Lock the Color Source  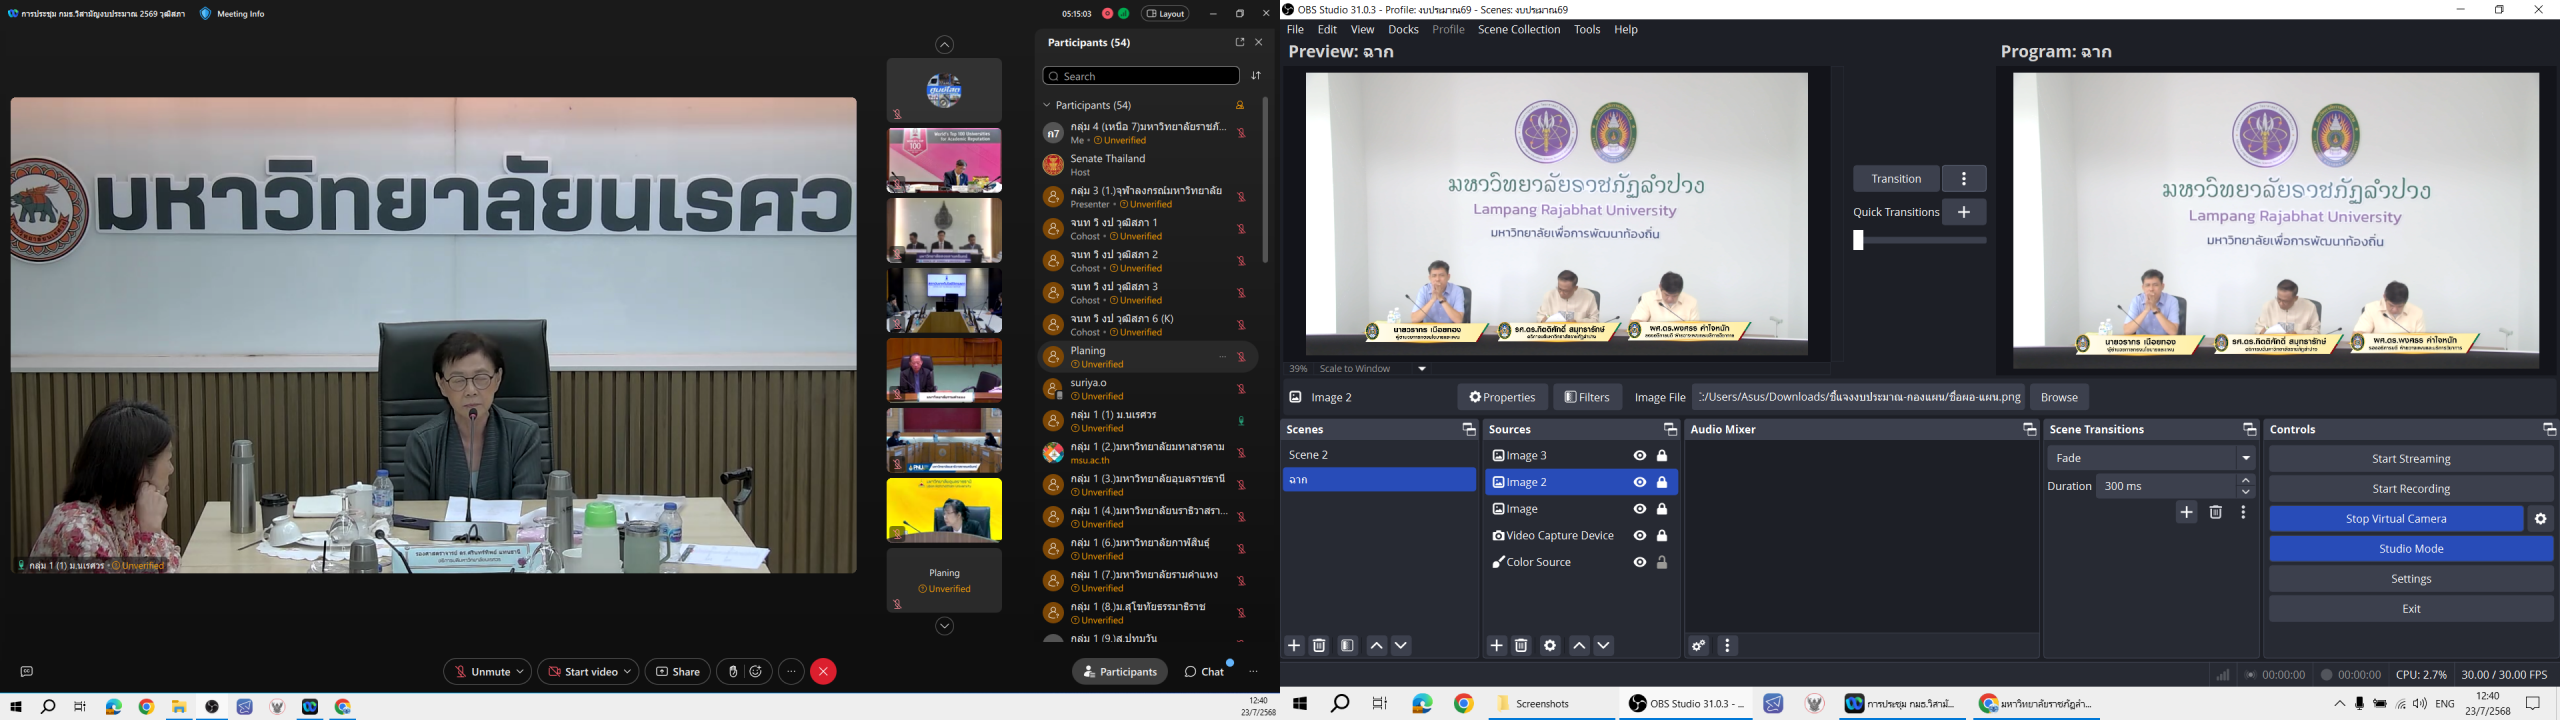[1662, 563]
